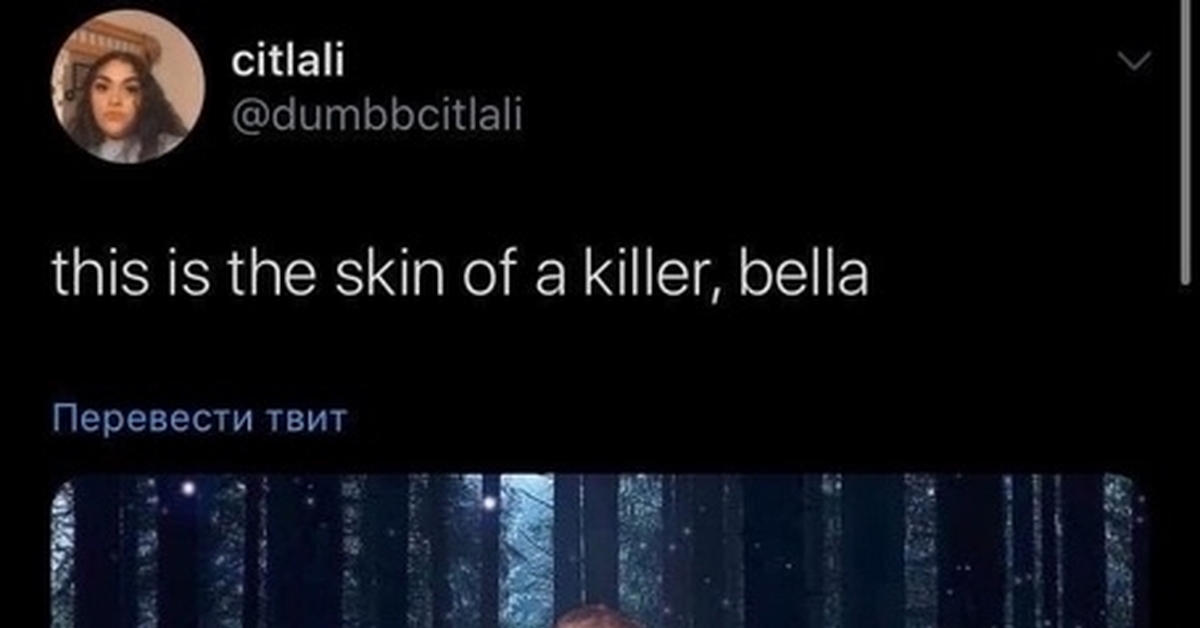
Task: Click citlali's profile avatar
Action: click(x=127, y=87)
